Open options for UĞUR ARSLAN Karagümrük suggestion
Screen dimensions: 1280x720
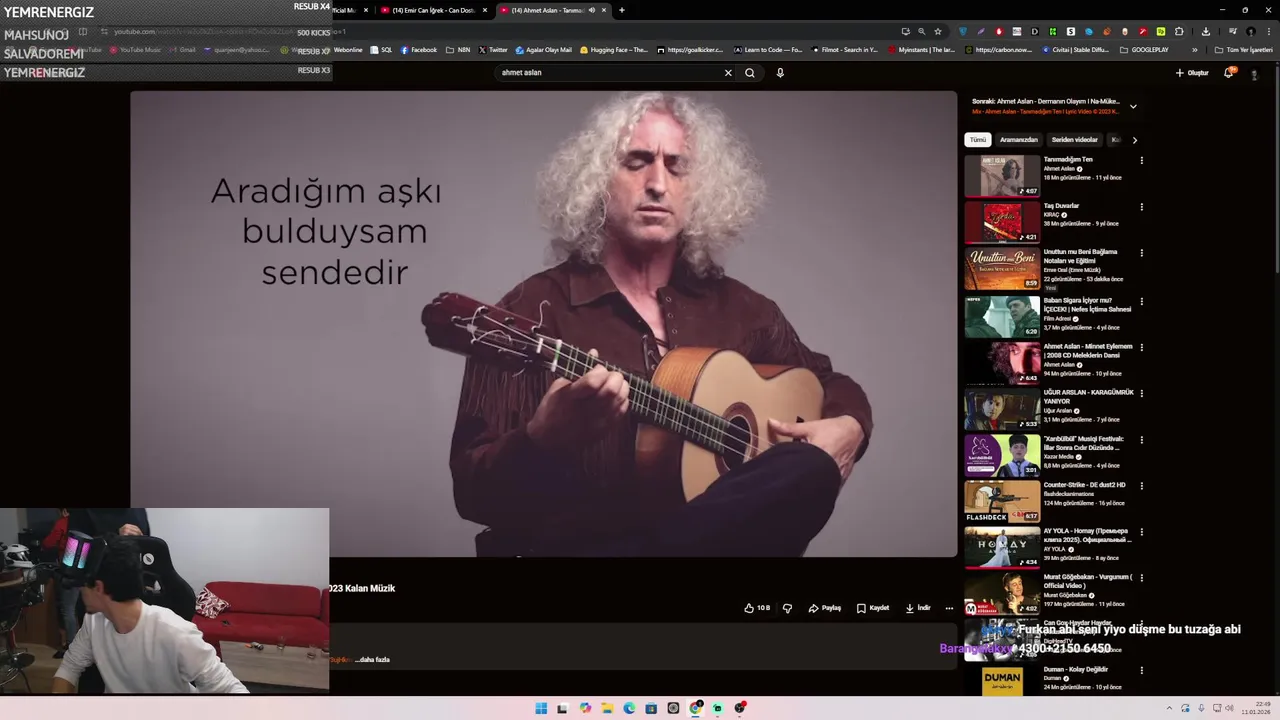pyautogui.click(x=1141, y=393)
